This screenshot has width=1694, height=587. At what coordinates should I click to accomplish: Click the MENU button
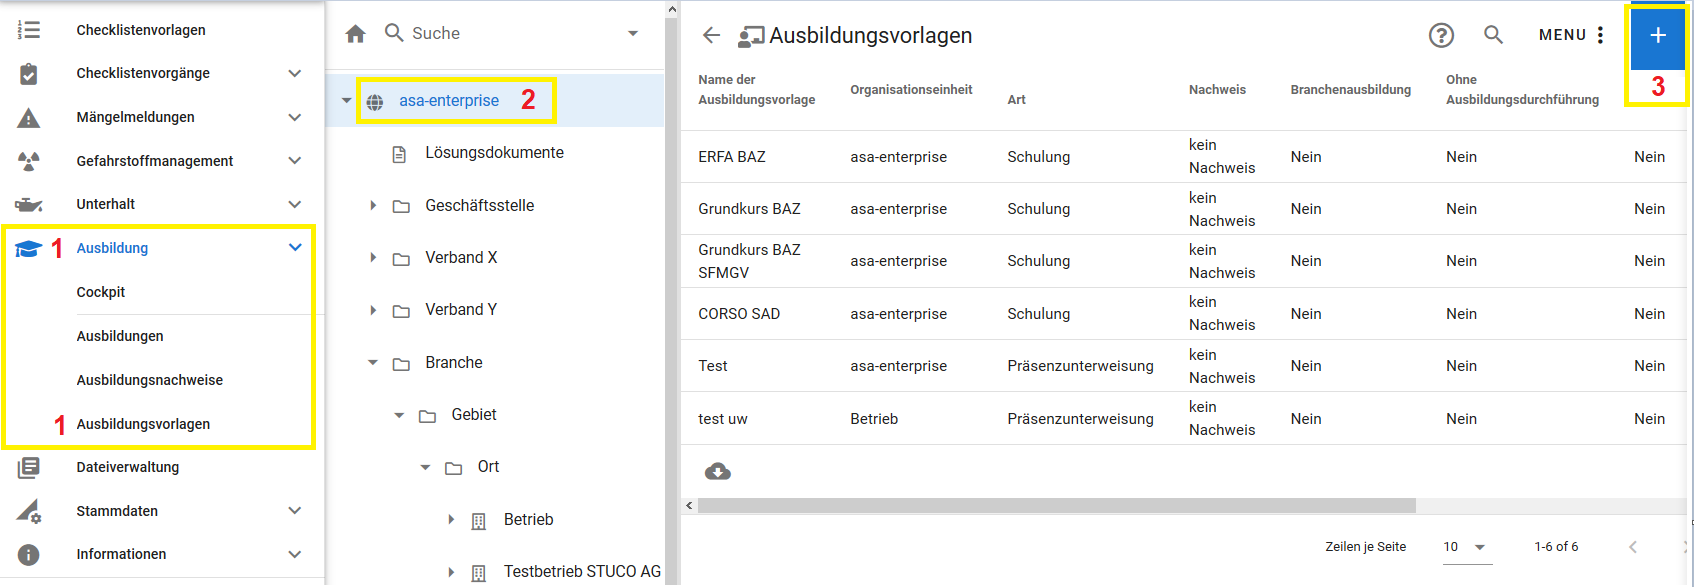1571,35
